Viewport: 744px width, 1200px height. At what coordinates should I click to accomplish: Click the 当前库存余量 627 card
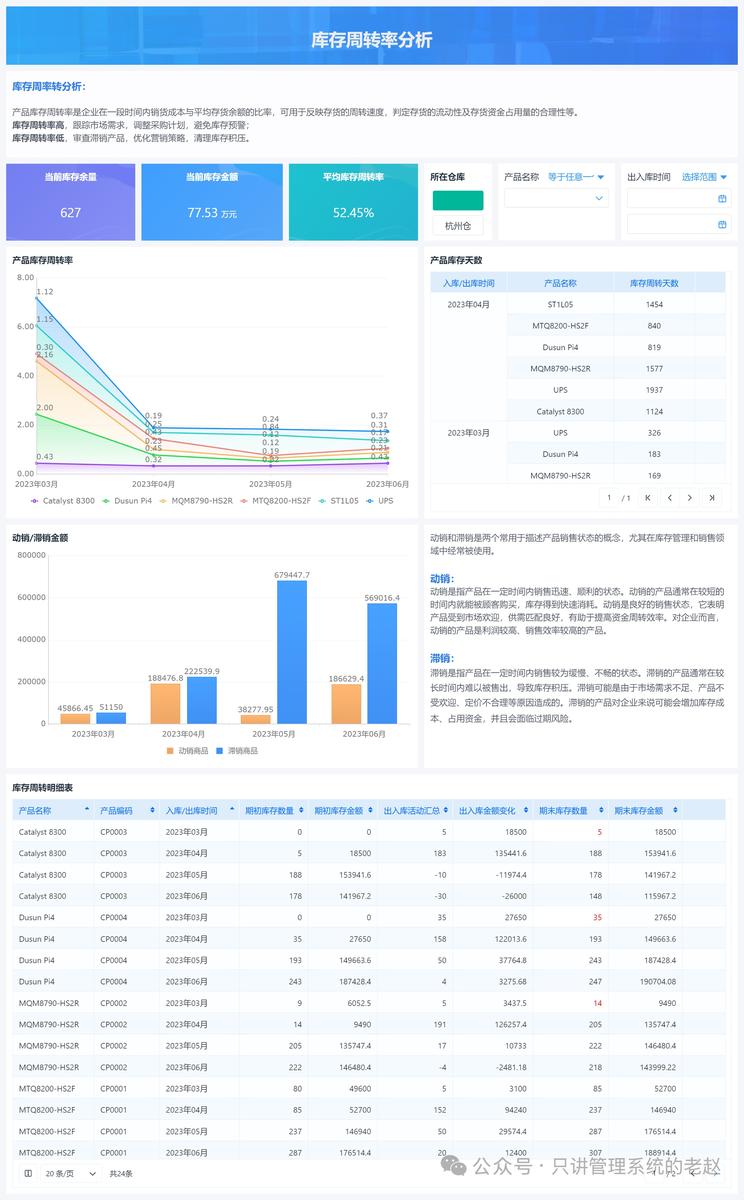point(70,201)
